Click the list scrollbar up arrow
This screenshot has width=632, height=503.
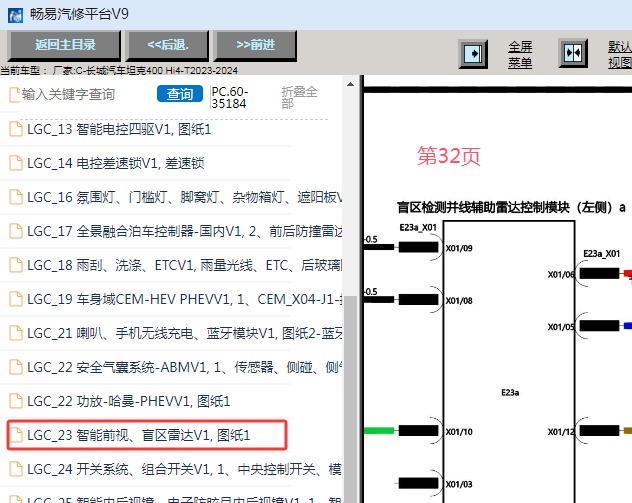(x=350, y=84)
